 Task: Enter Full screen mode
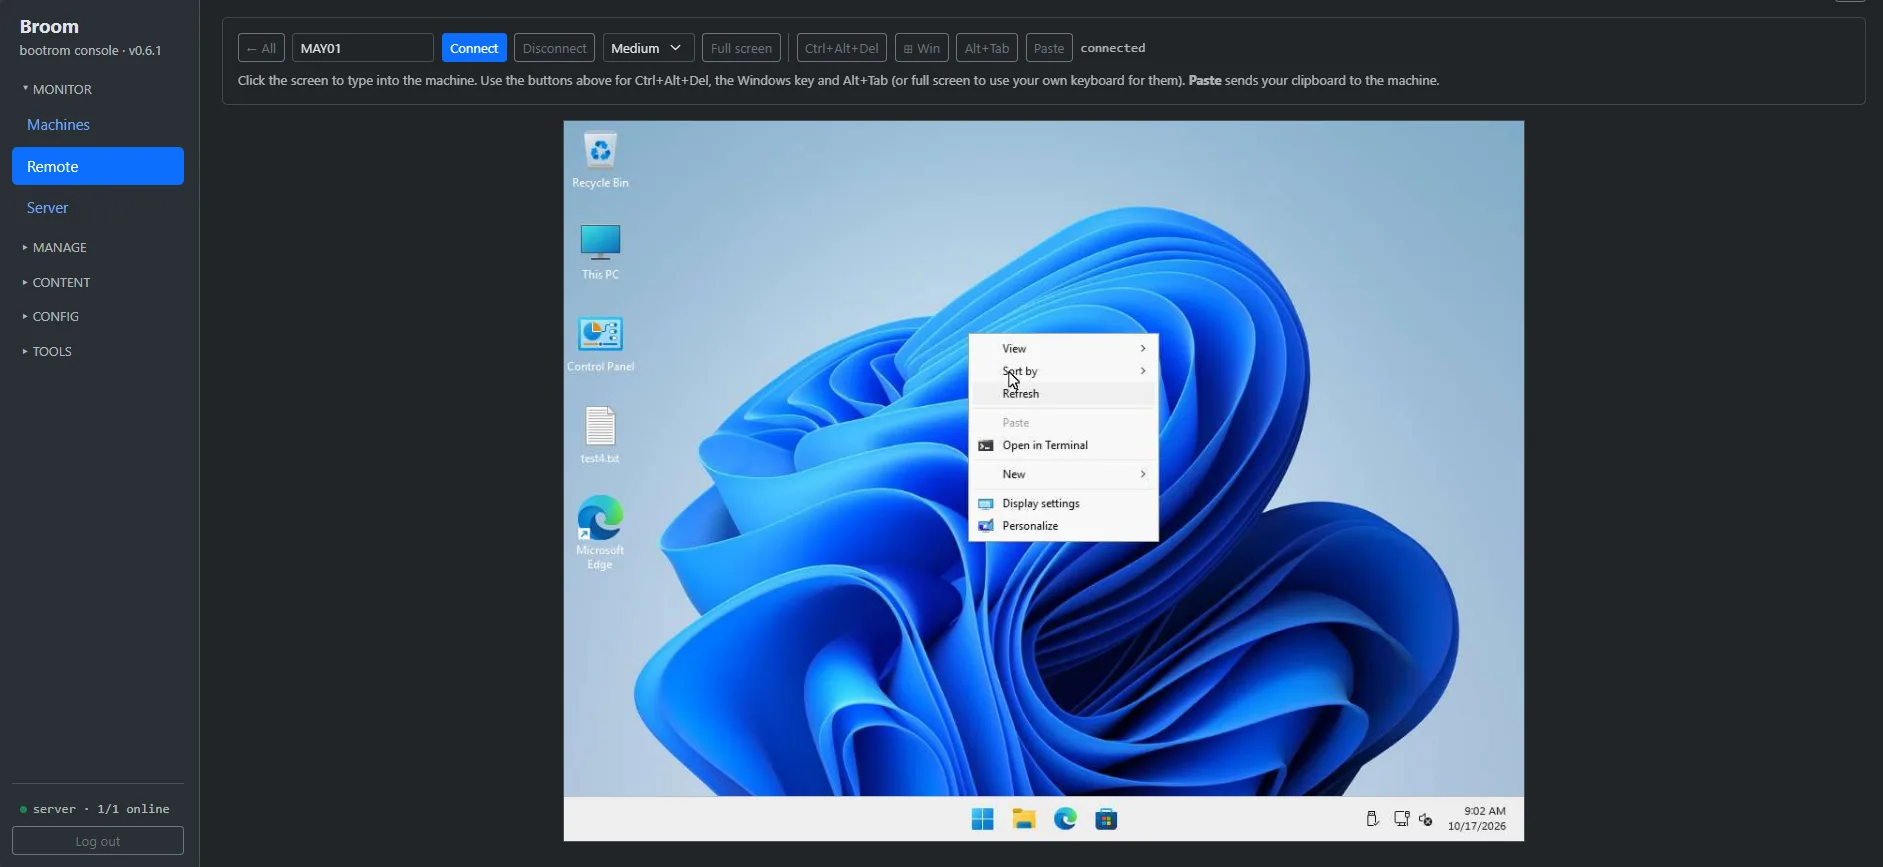click(741, 48)
